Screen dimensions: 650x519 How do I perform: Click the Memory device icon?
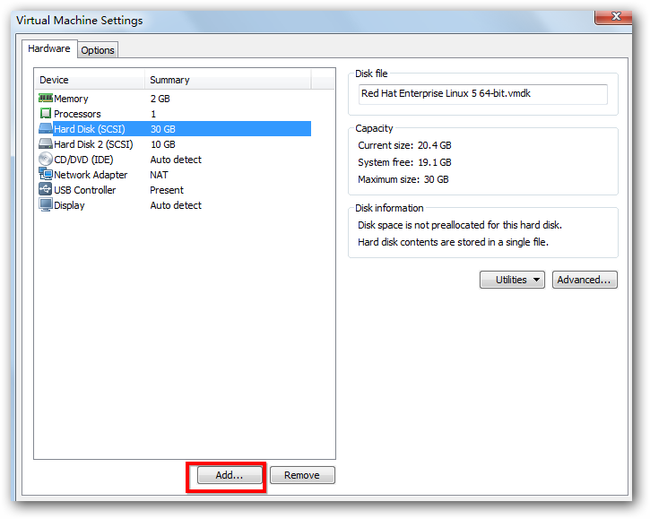(x=45, y=98)
